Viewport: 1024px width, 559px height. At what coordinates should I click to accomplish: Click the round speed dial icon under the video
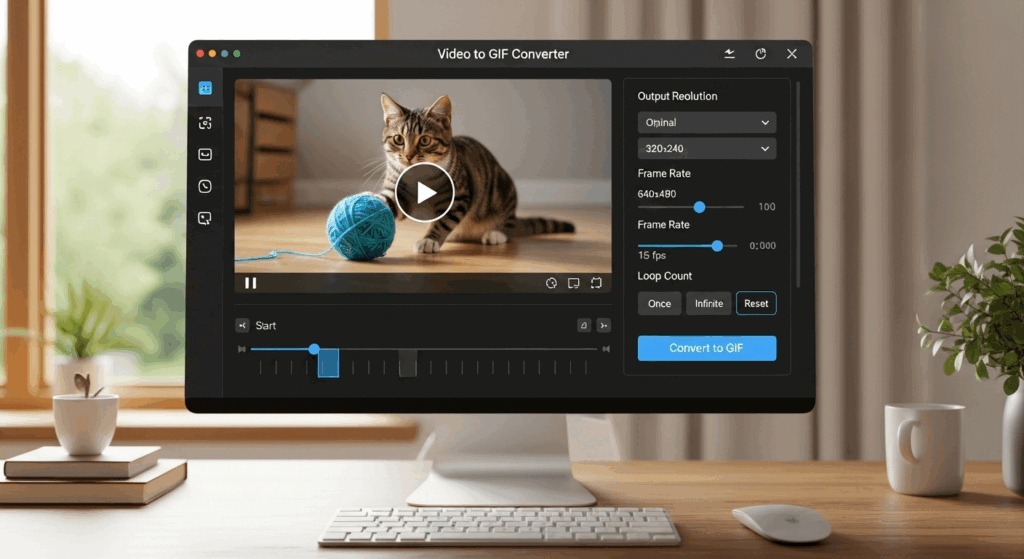(x=551, y=283)
